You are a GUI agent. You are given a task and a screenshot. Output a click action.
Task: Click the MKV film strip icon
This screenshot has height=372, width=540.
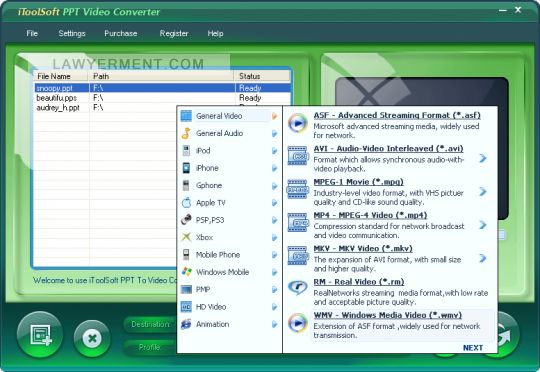[x=298, y=256]
